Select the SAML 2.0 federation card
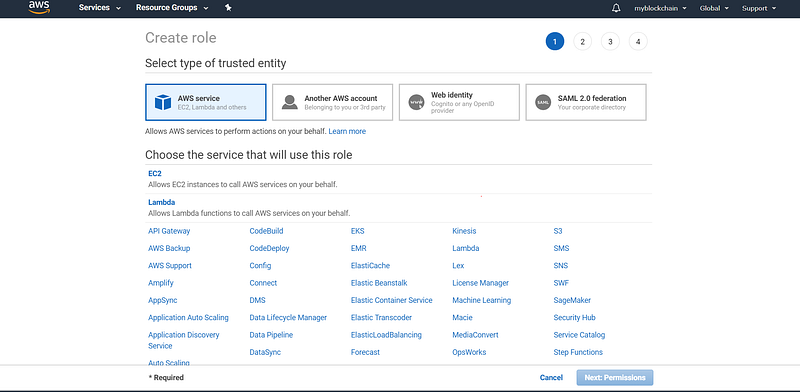800x392 pixels. 586,102
